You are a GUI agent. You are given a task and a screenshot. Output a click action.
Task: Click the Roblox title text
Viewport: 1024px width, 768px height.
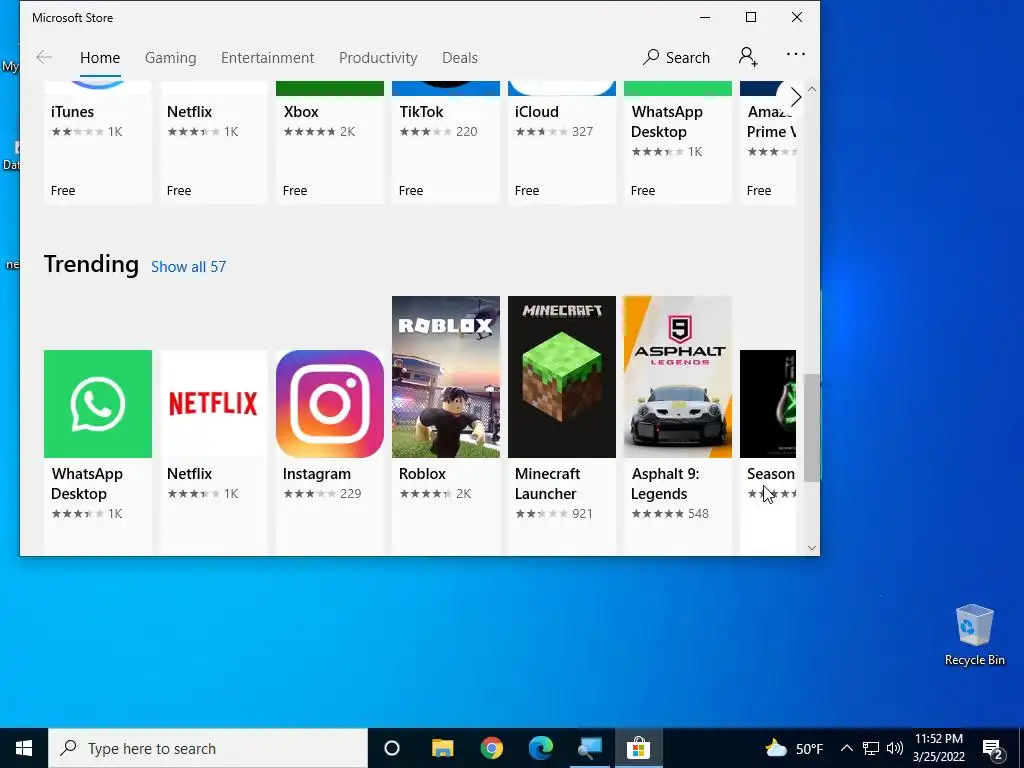point(422,473)
